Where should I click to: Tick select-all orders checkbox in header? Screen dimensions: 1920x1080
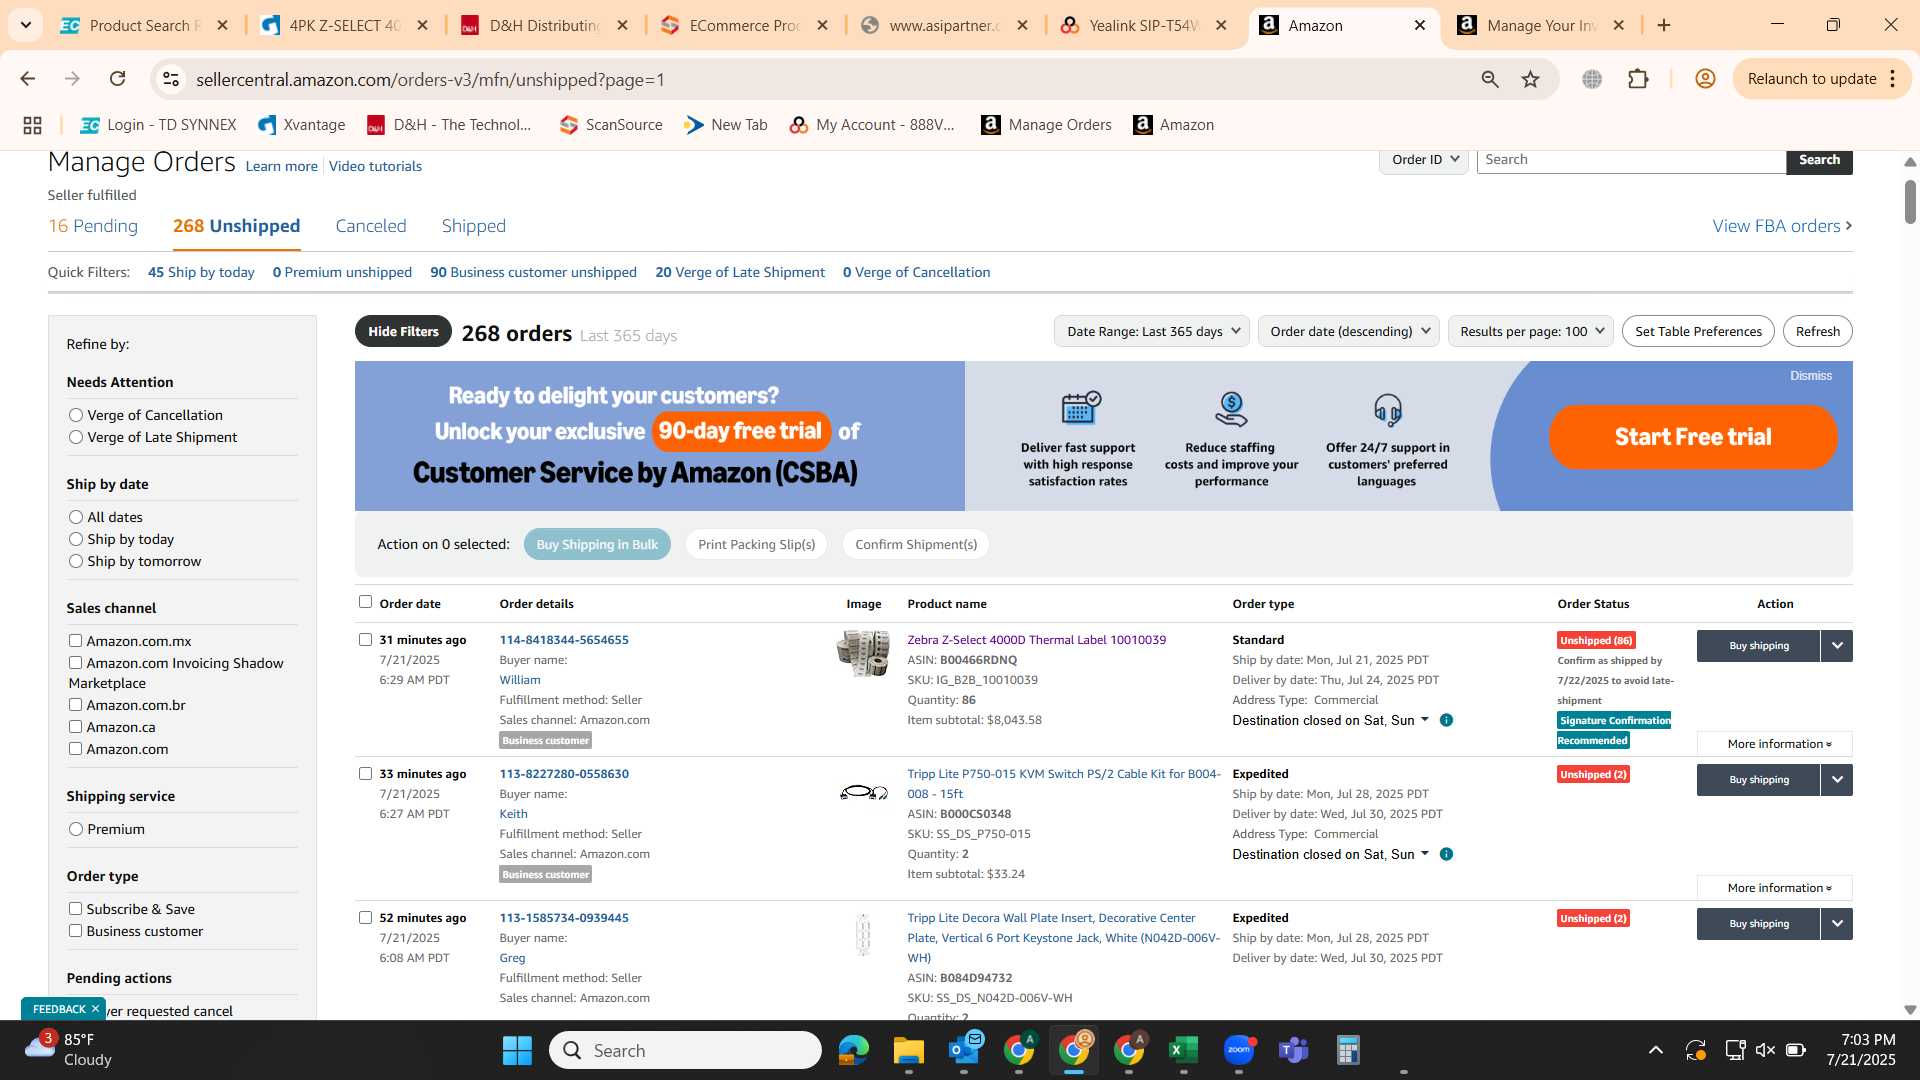(x=365, y=602)
